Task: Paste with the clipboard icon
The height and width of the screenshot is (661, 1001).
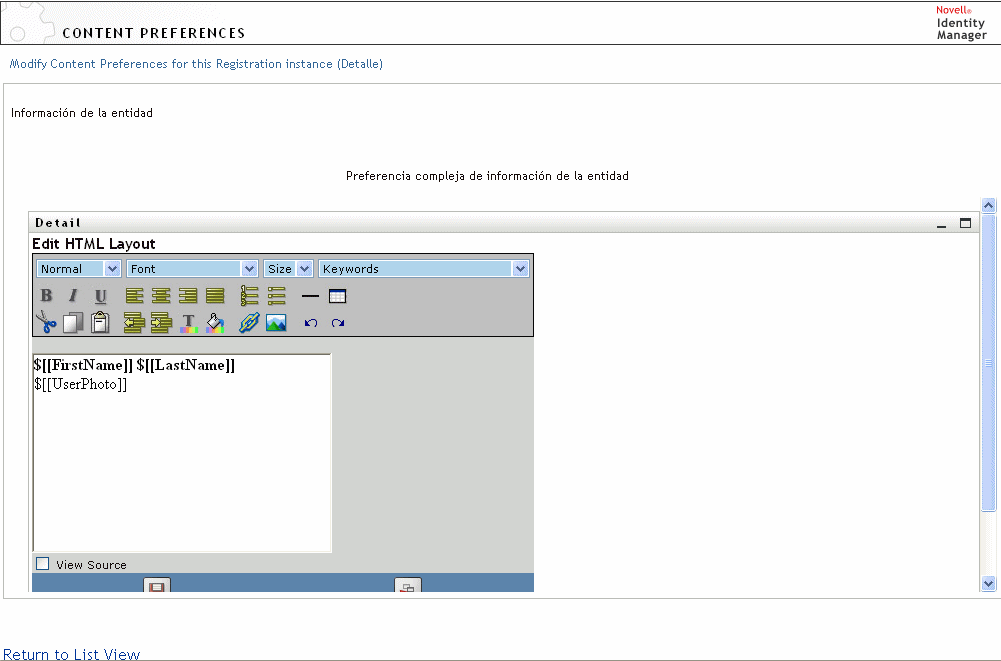Action: [100, 323]
